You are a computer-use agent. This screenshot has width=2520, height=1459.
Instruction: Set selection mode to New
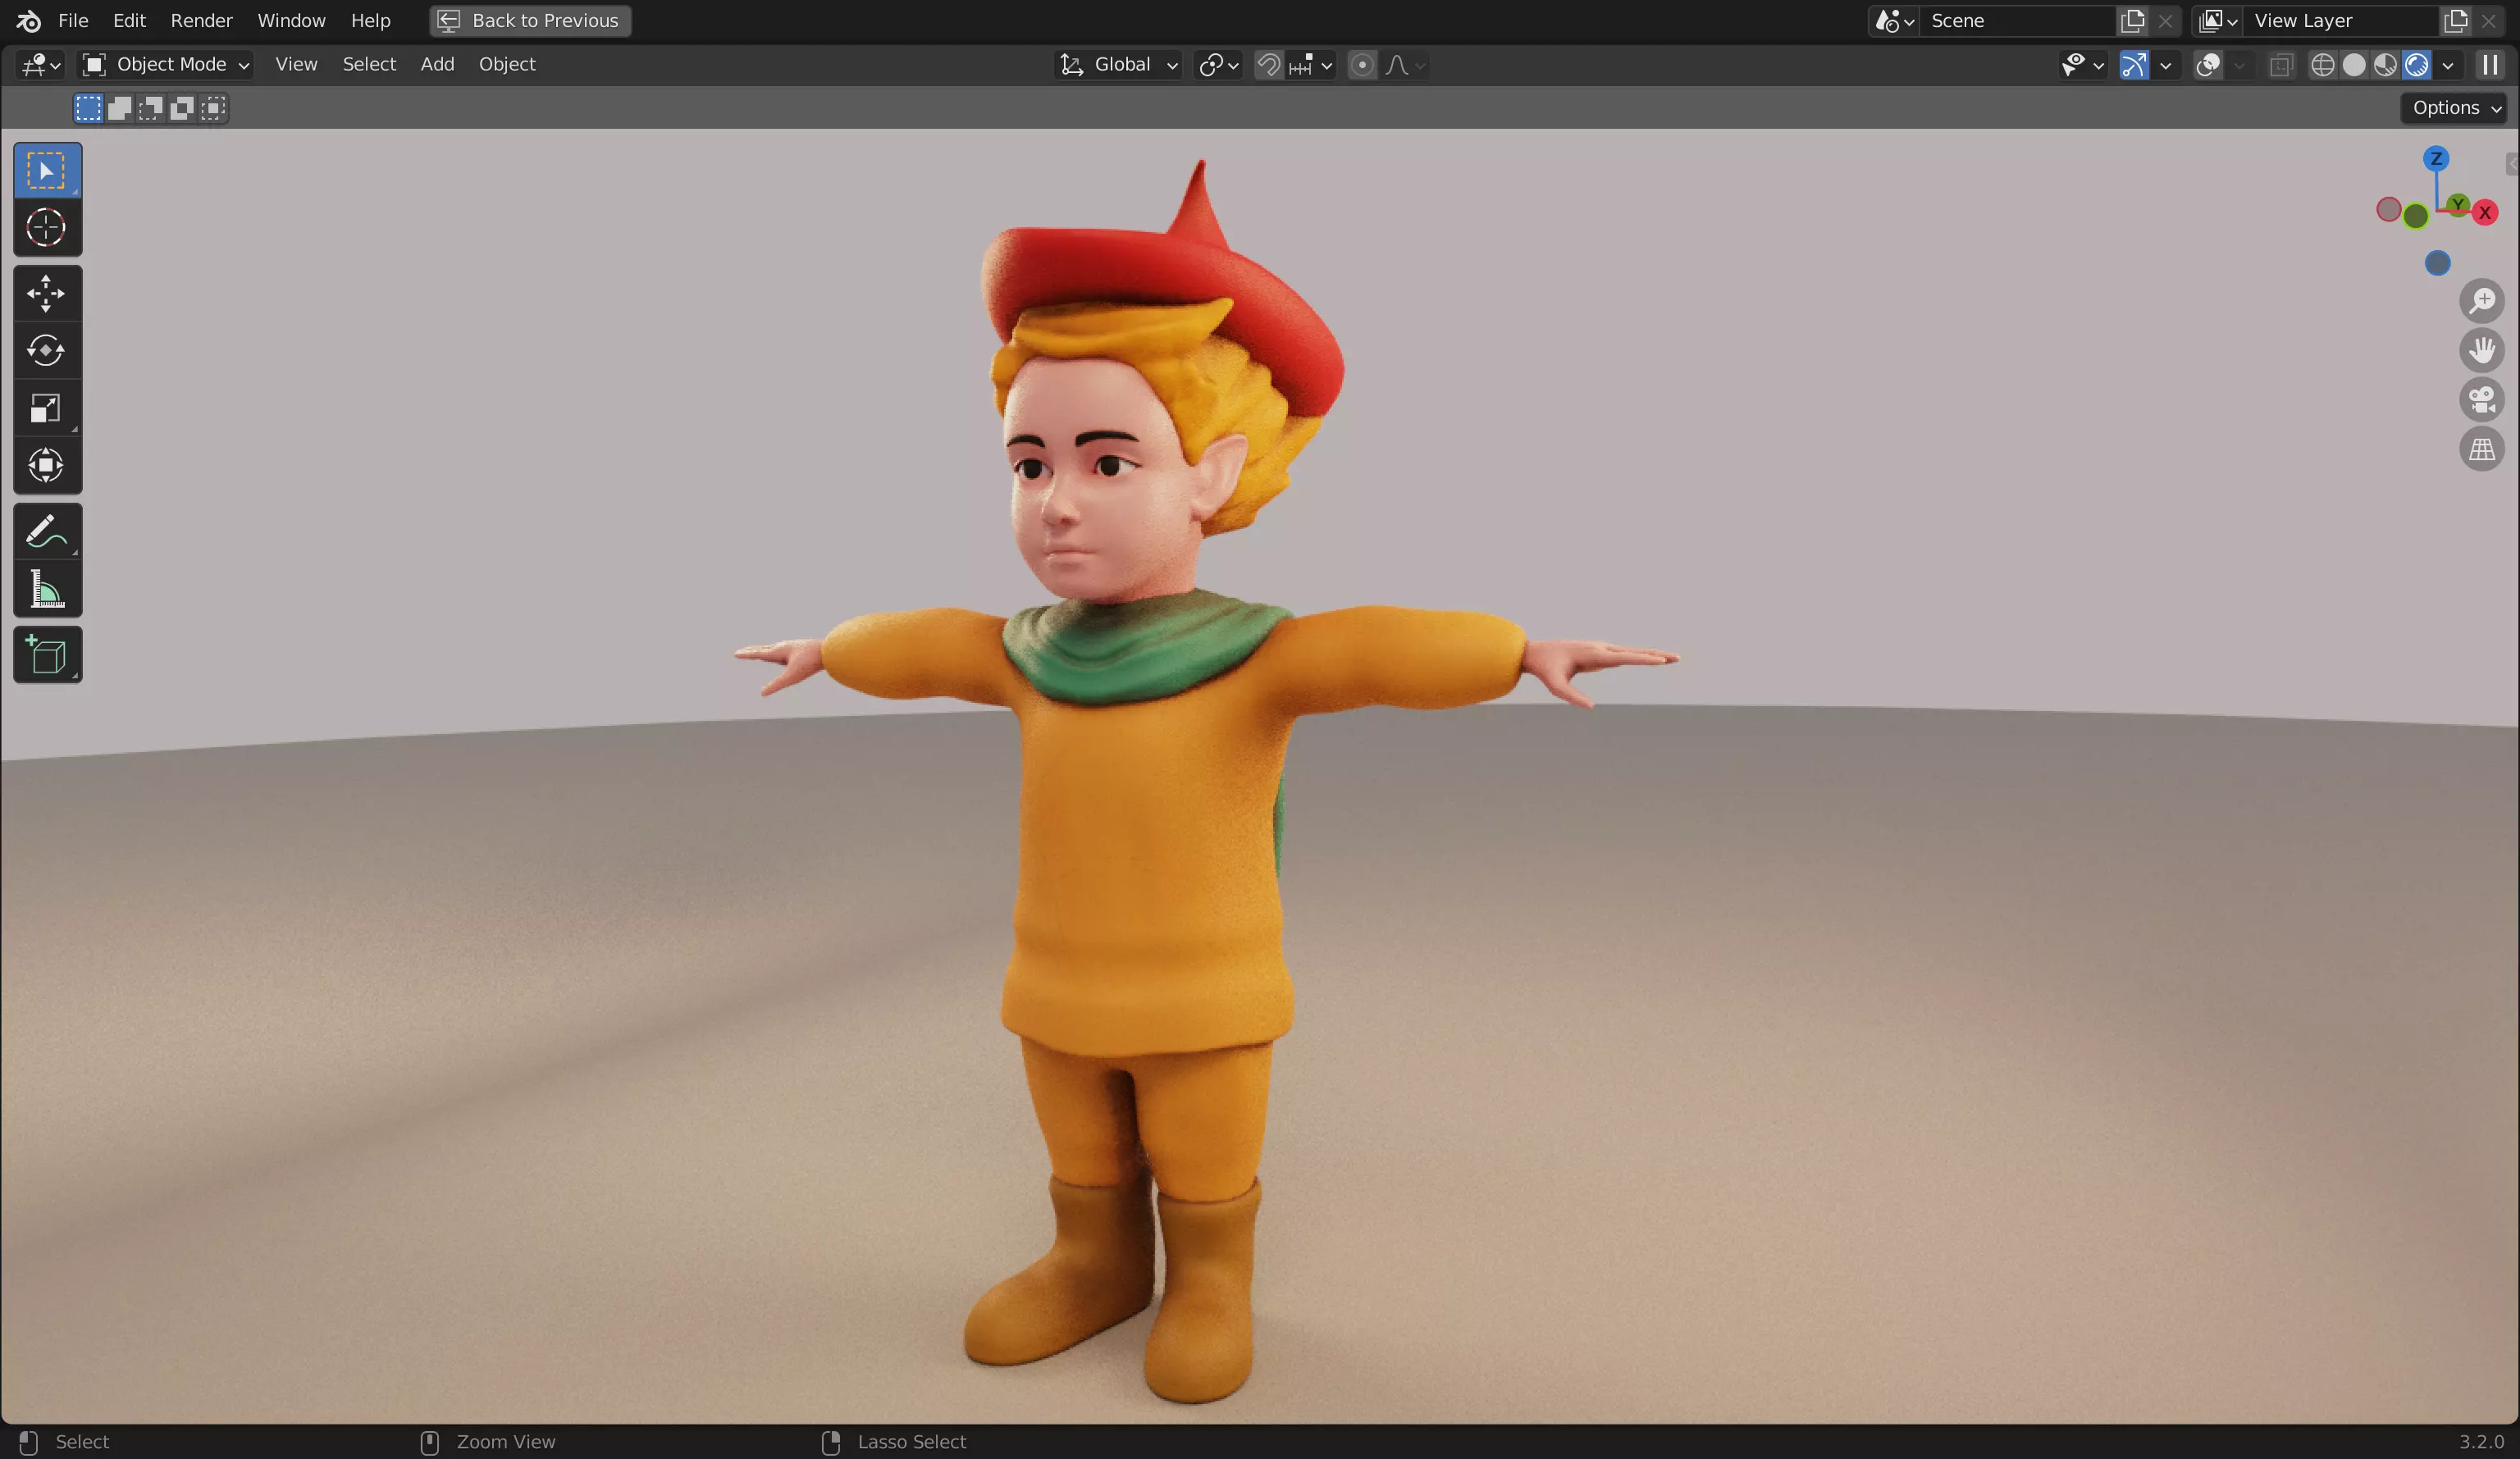click(88, 108)
